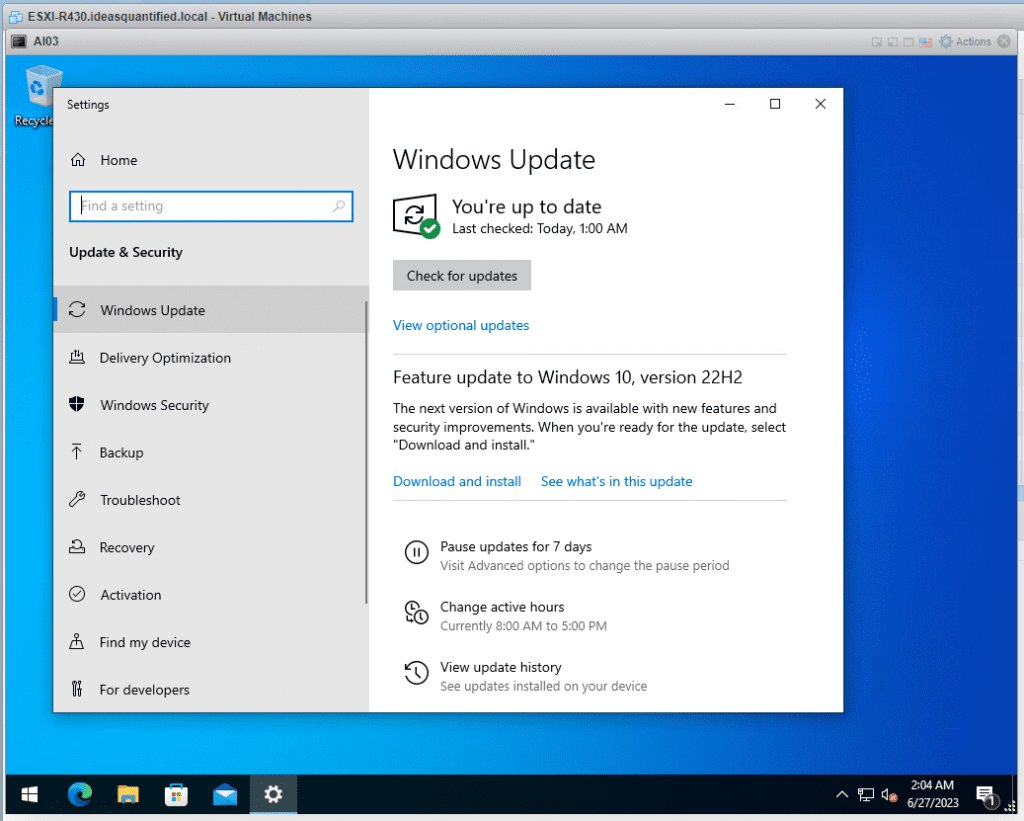Select Windows Update in sidebar

210,310
